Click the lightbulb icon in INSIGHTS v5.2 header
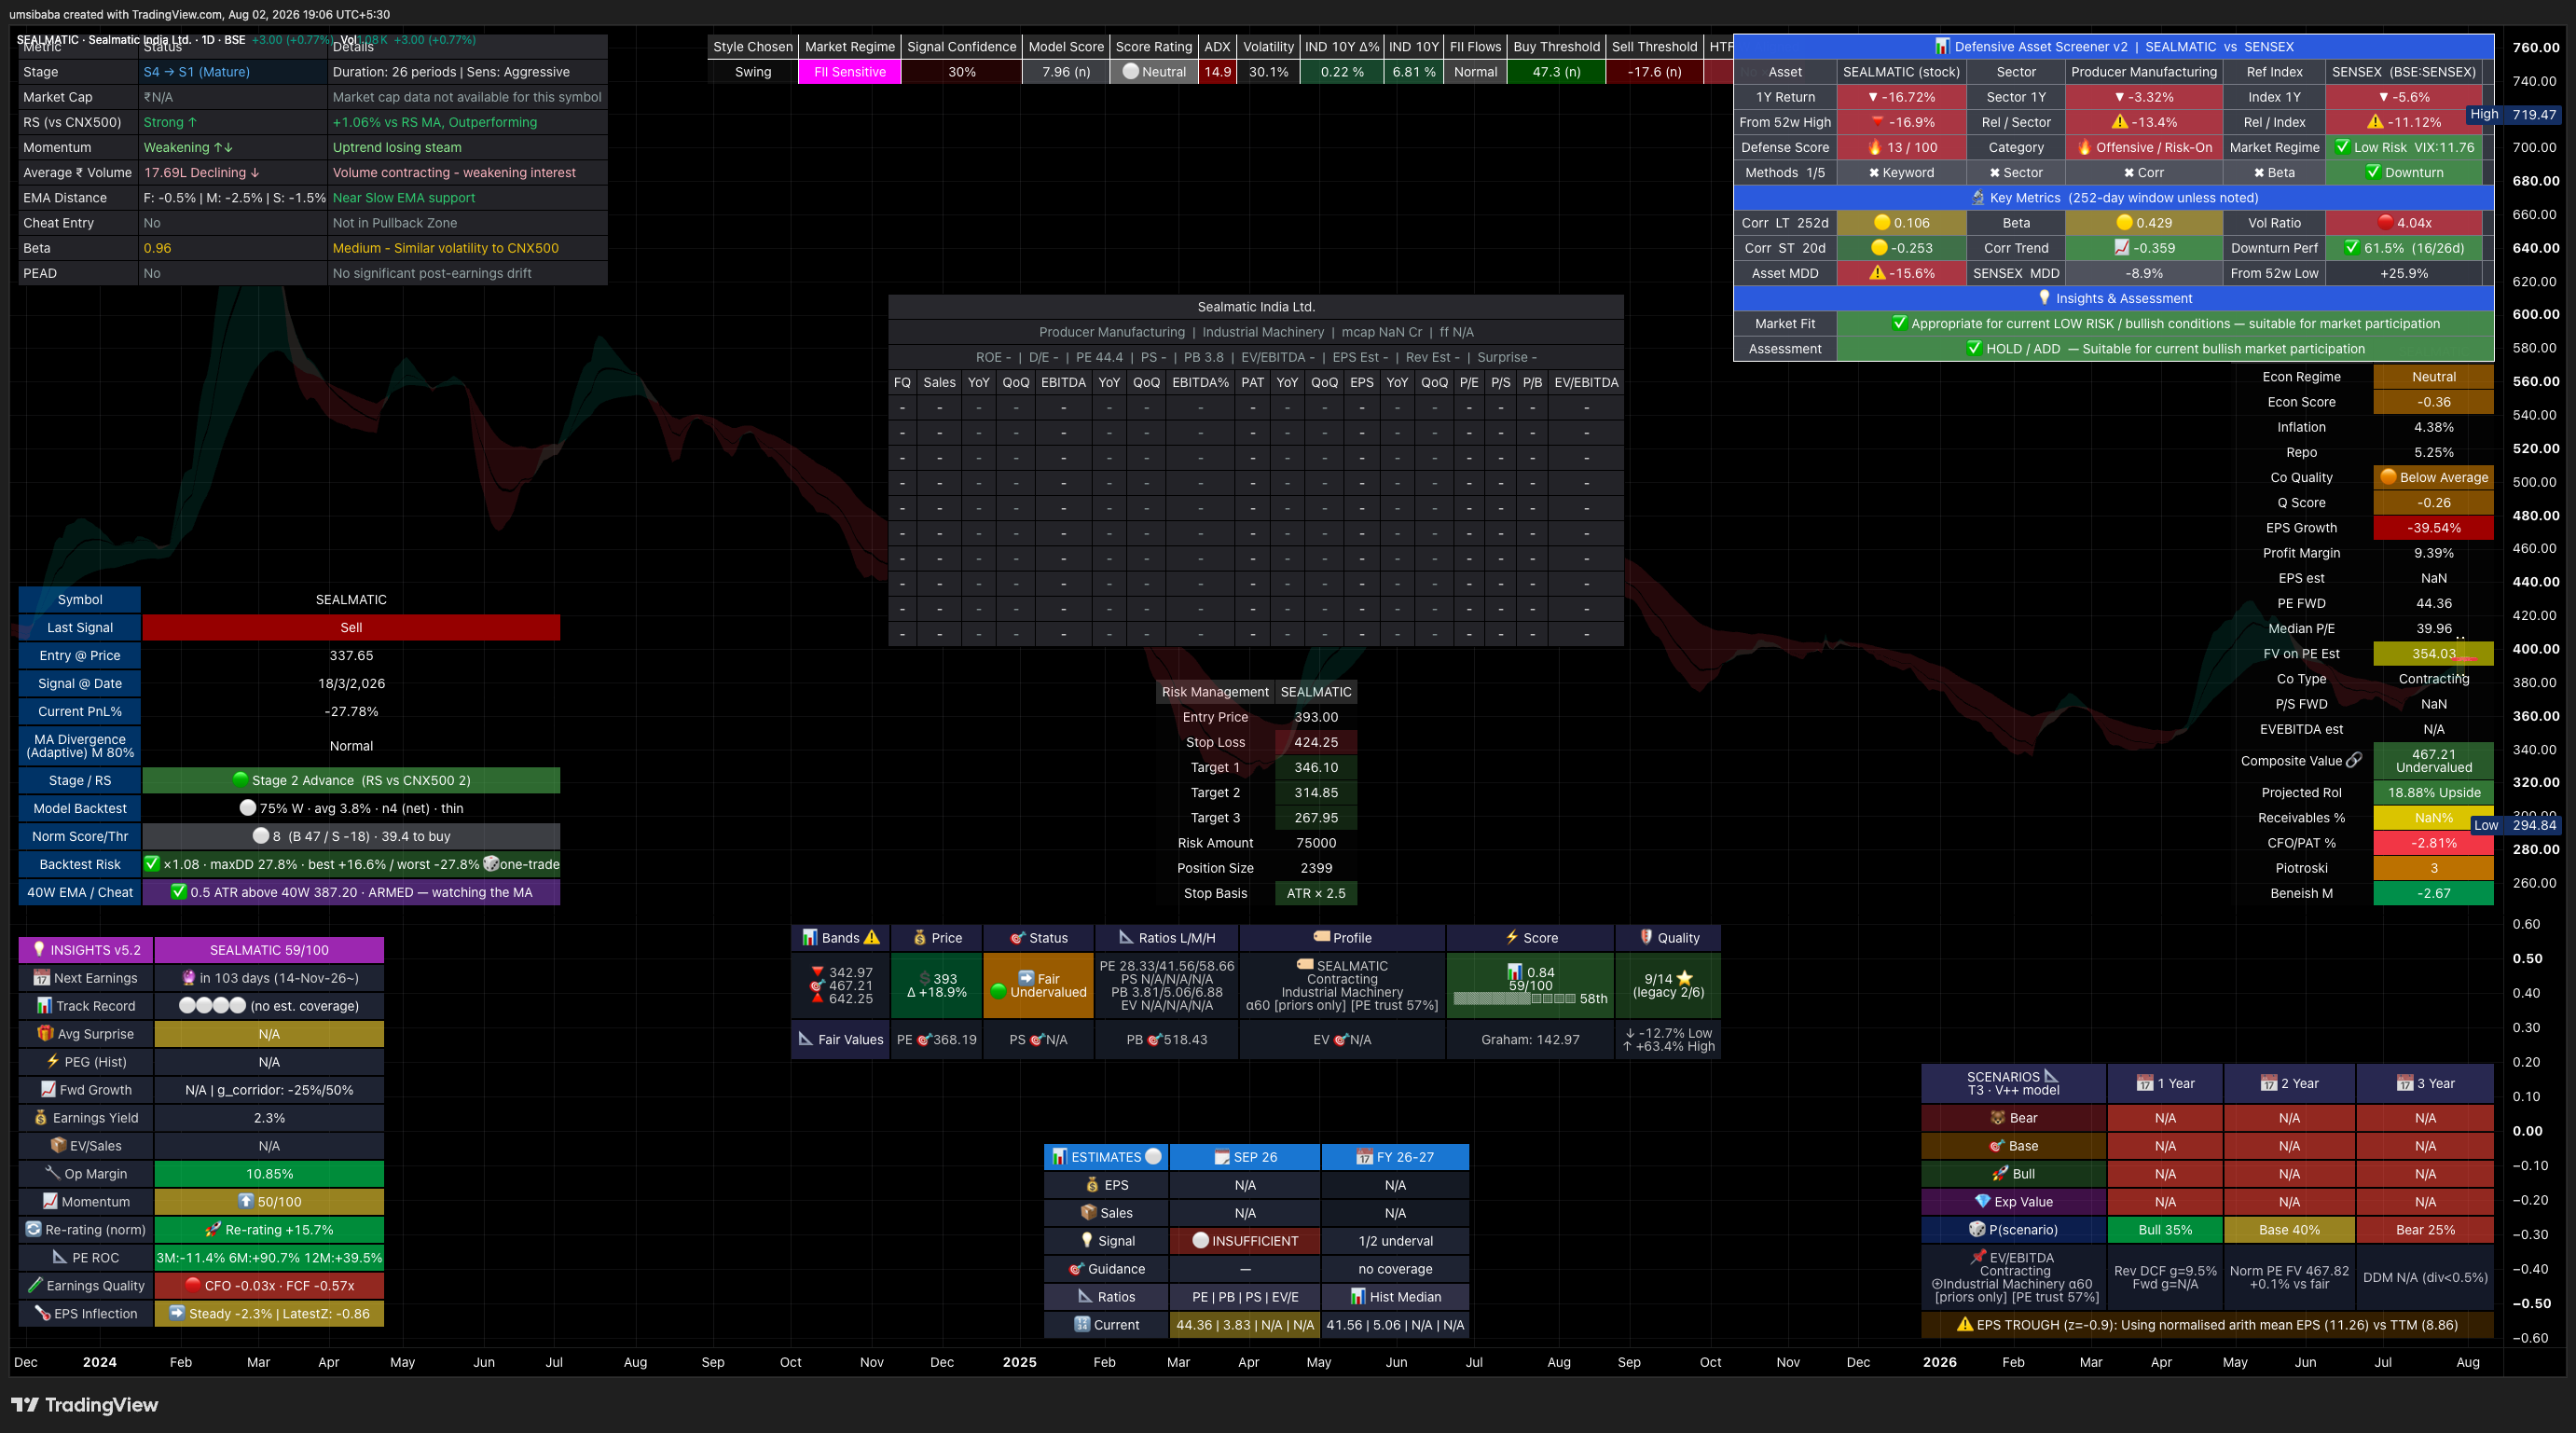 coord(39,949)
